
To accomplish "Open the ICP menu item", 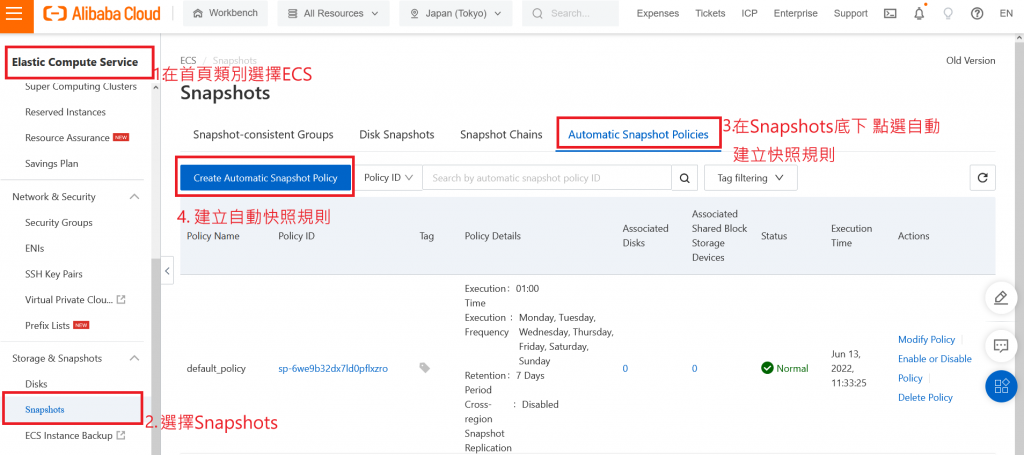I will click(750, 13).
